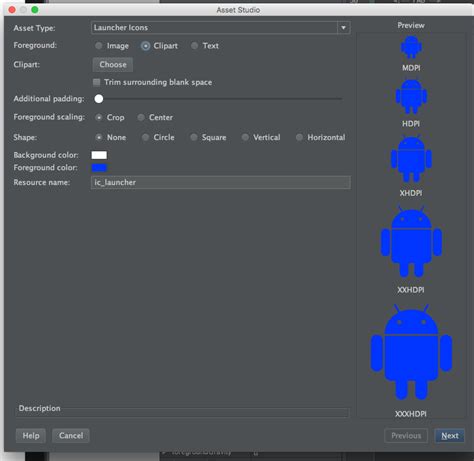Choose Circle shape radio button
The image size is (474, 461).
pyautogui.click(x=145, y=137)
